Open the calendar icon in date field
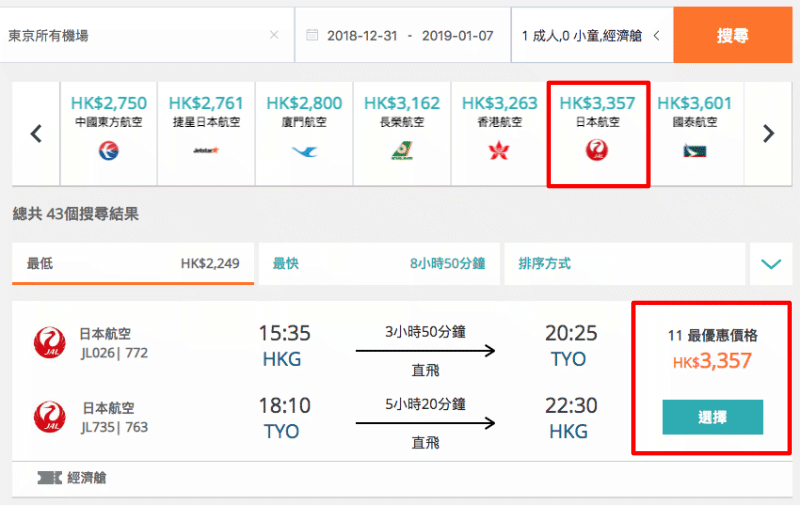 point(312,35)
